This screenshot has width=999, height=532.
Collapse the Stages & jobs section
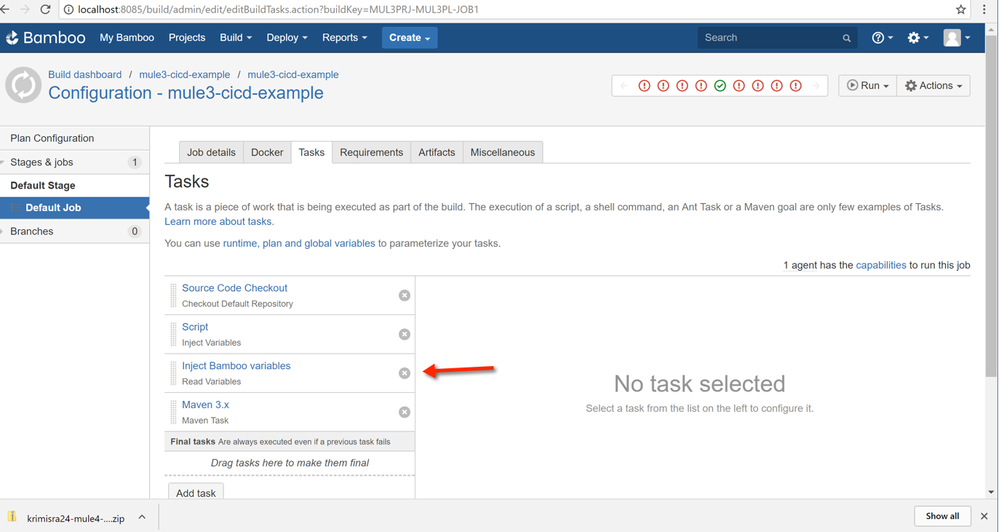click(3, 162)
